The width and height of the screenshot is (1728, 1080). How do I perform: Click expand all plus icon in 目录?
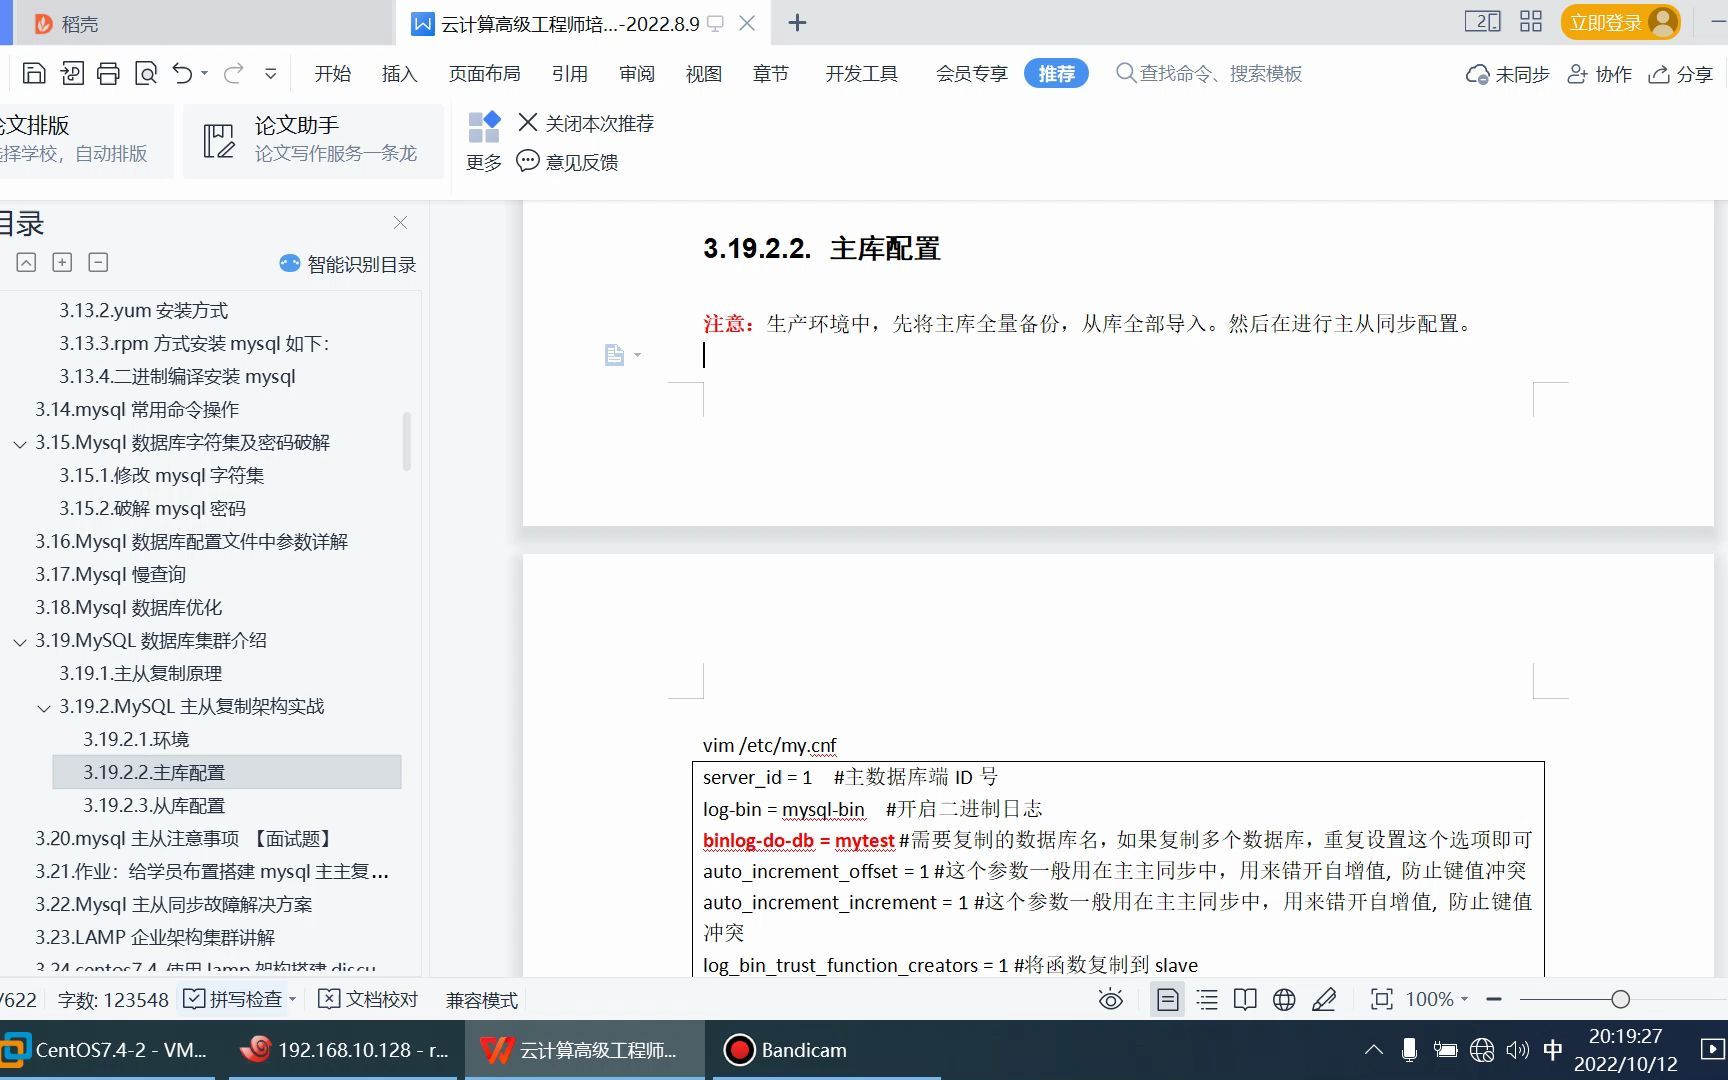pyautogui.click(x=62, y=262)
